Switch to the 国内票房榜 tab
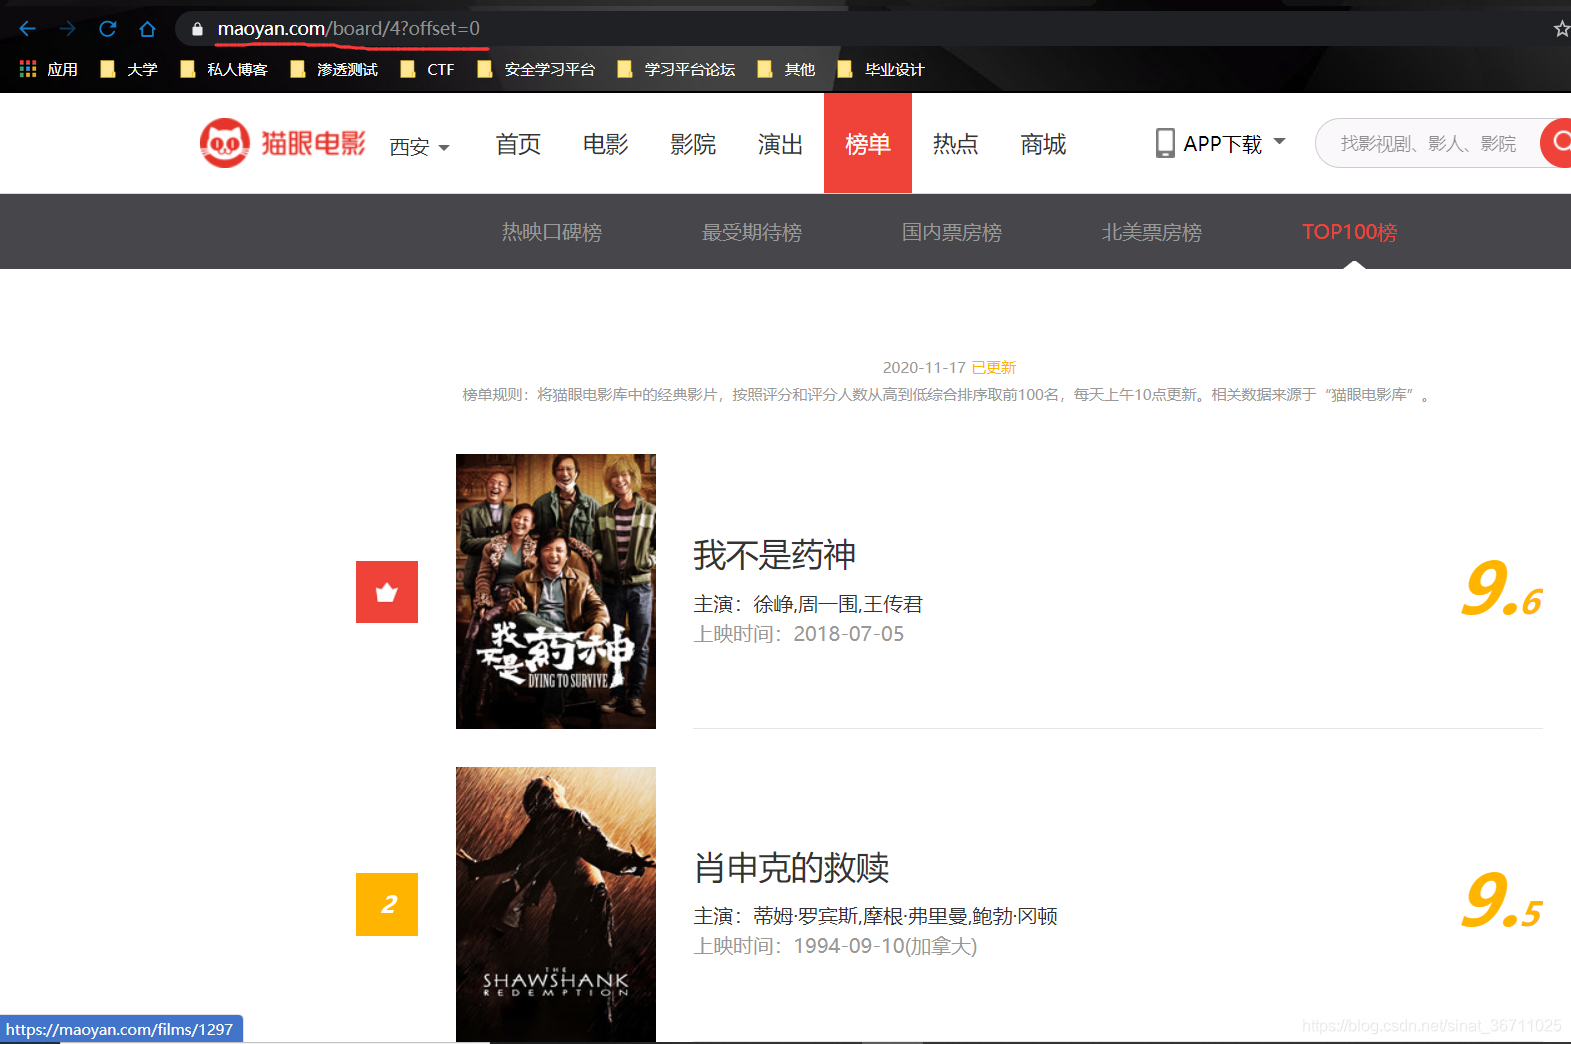The height and width of the screenshot is (1044, 1571). tap(952, 232)
